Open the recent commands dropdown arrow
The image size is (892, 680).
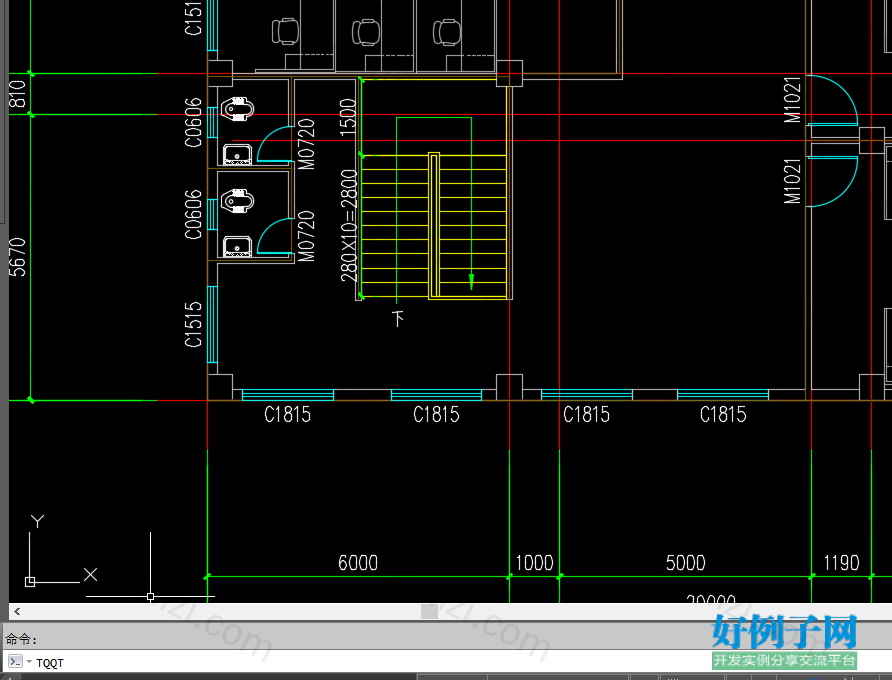(29, 662)
